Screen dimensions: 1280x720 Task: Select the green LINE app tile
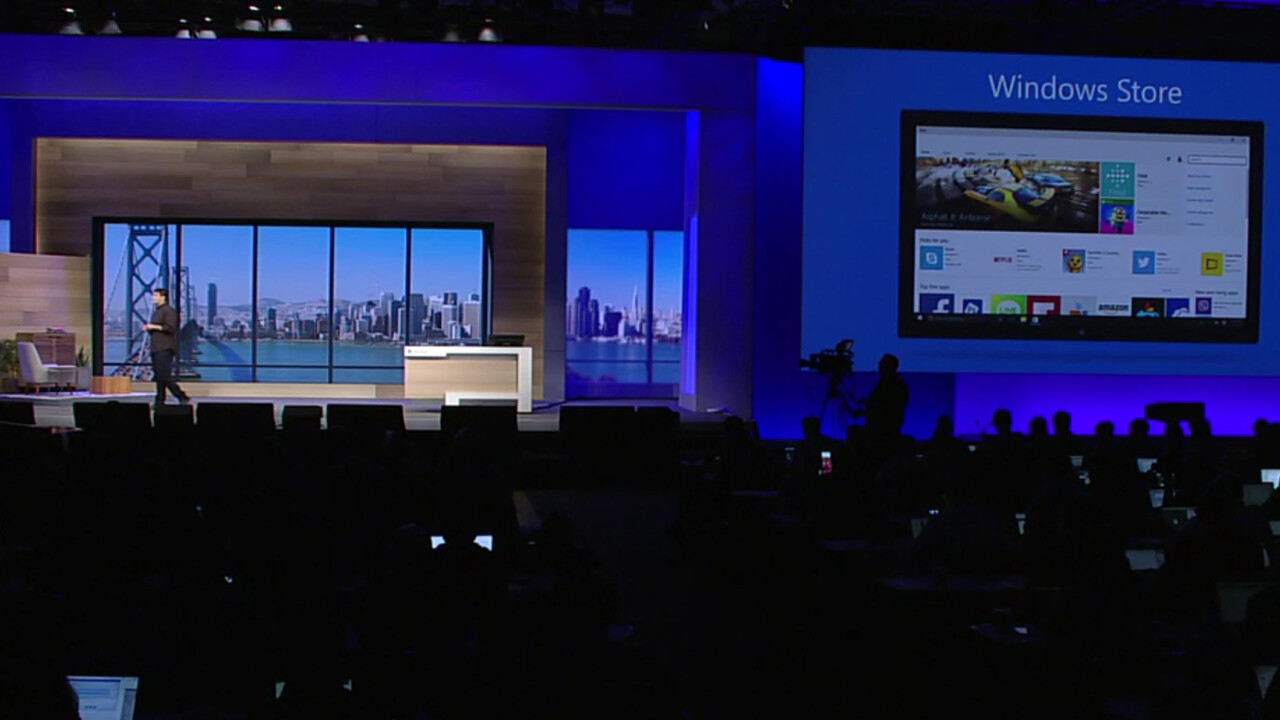coord(1008,305)
